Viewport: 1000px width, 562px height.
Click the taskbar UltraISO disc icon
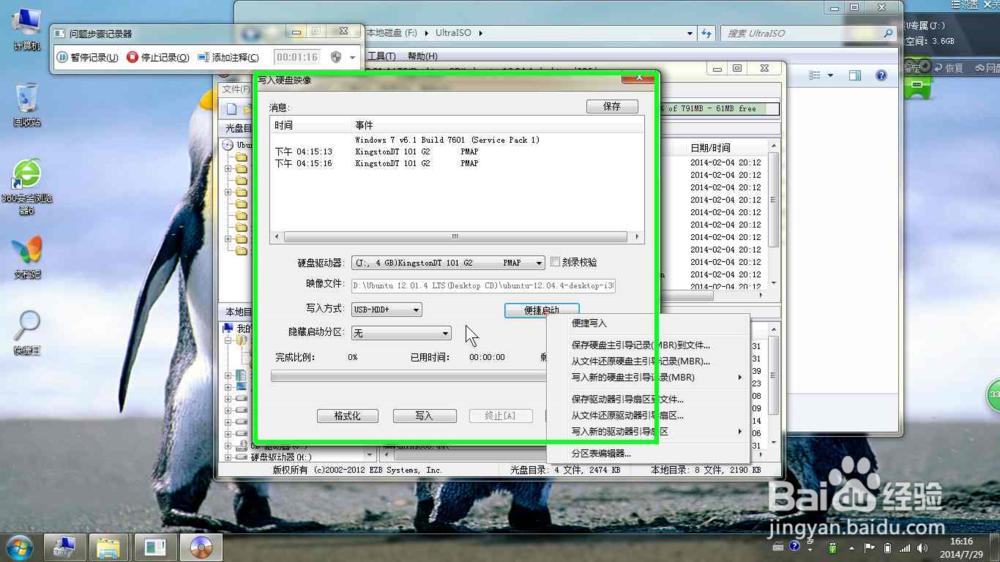point(201,547)
